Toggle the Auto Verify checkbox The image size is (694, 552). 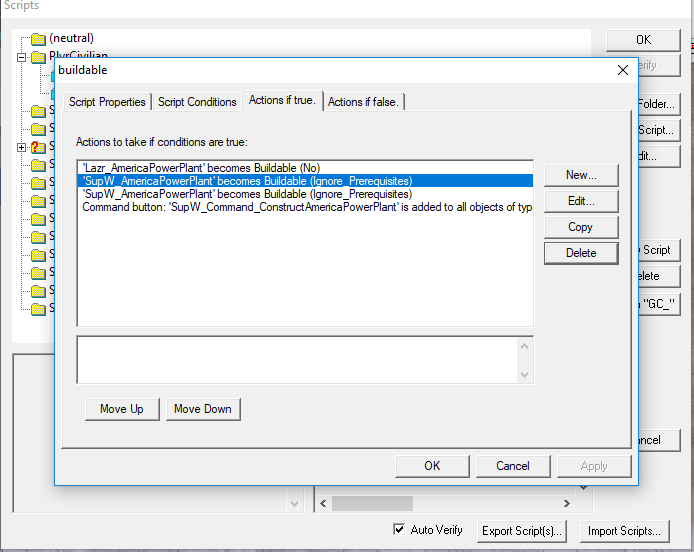point(400,530)
